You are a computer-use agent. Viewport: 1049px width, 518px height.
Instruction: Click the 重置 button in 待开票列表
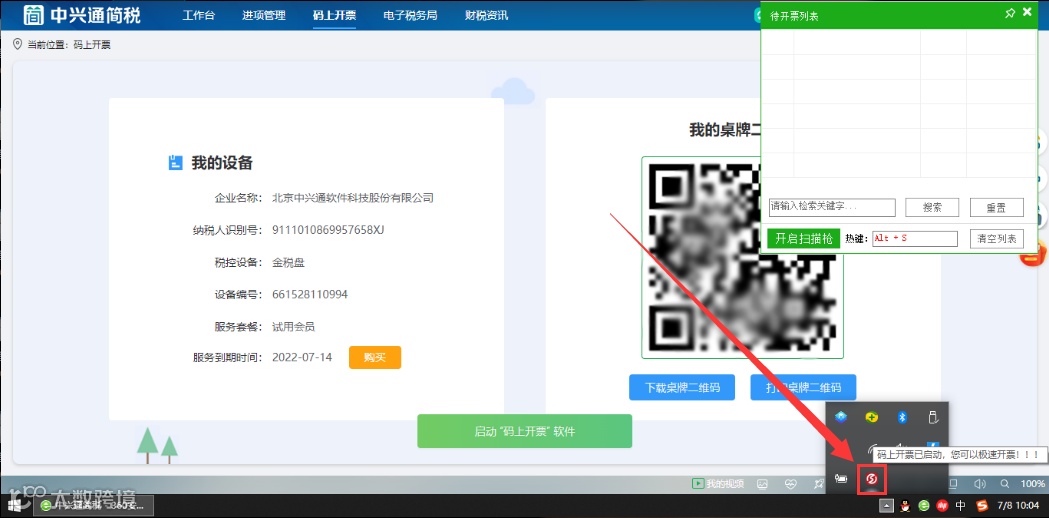996,207
